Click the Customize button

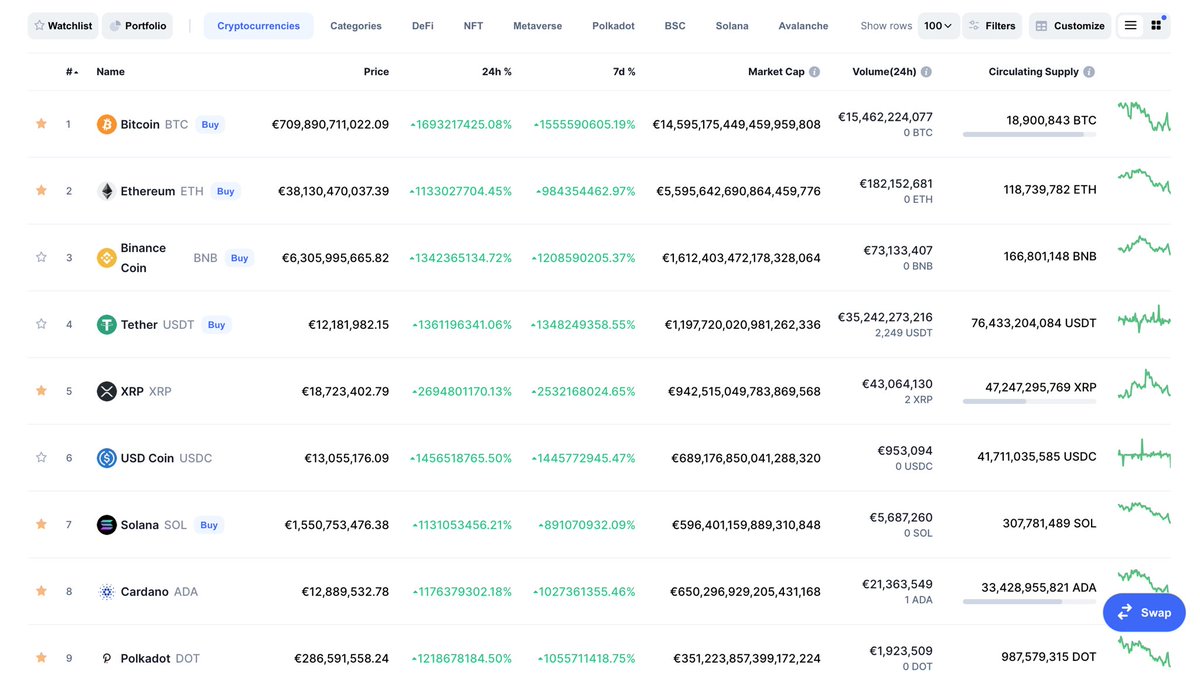tap(1069, 26)
